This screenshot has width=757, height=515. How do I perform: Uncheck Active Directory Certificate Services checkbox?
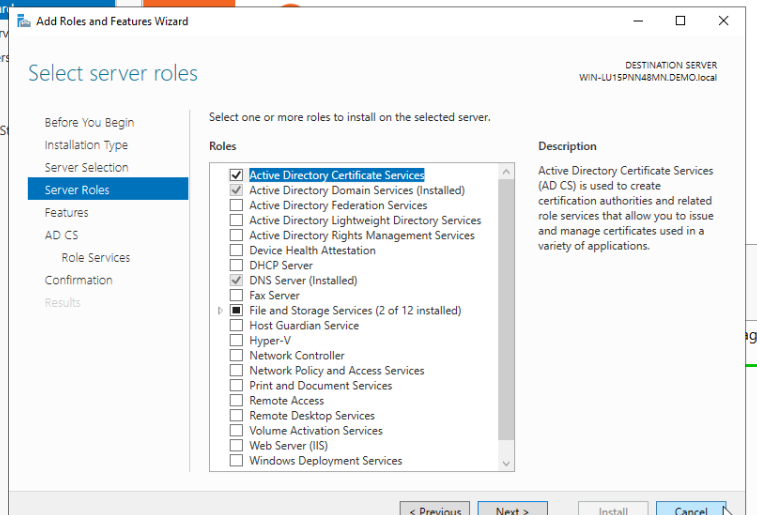(x=236, y=175)
